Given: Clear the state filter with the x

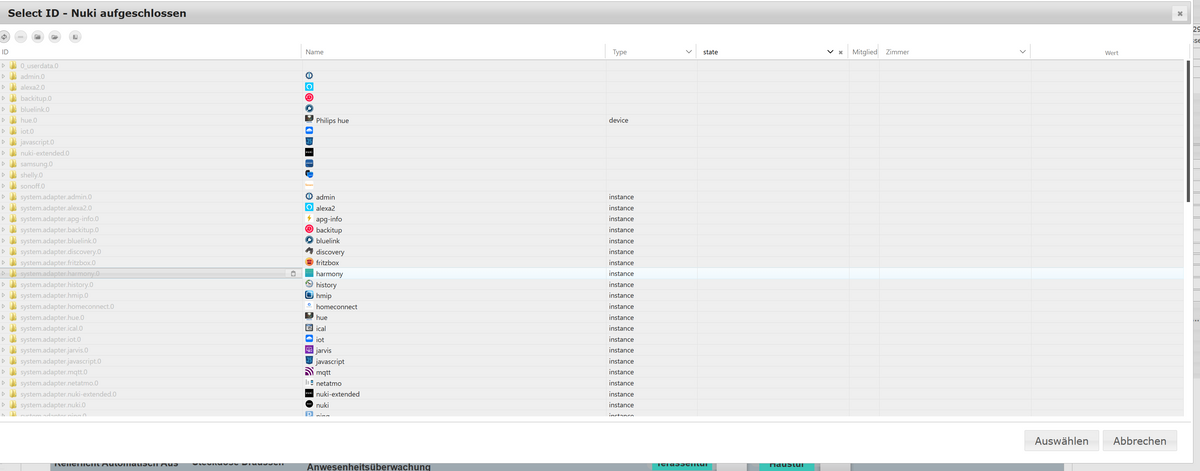Looking at the screenshot, I should (841, 51).
